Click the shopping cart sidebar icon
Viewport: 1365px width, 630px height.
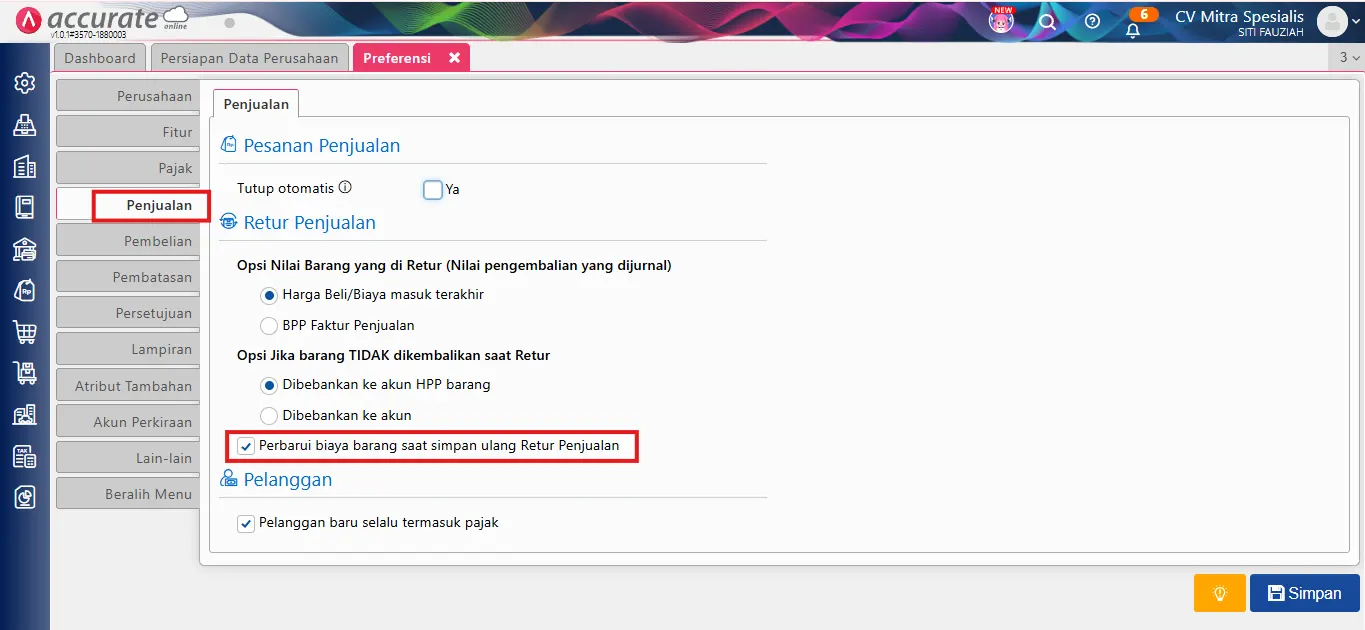tap(24, 332)
